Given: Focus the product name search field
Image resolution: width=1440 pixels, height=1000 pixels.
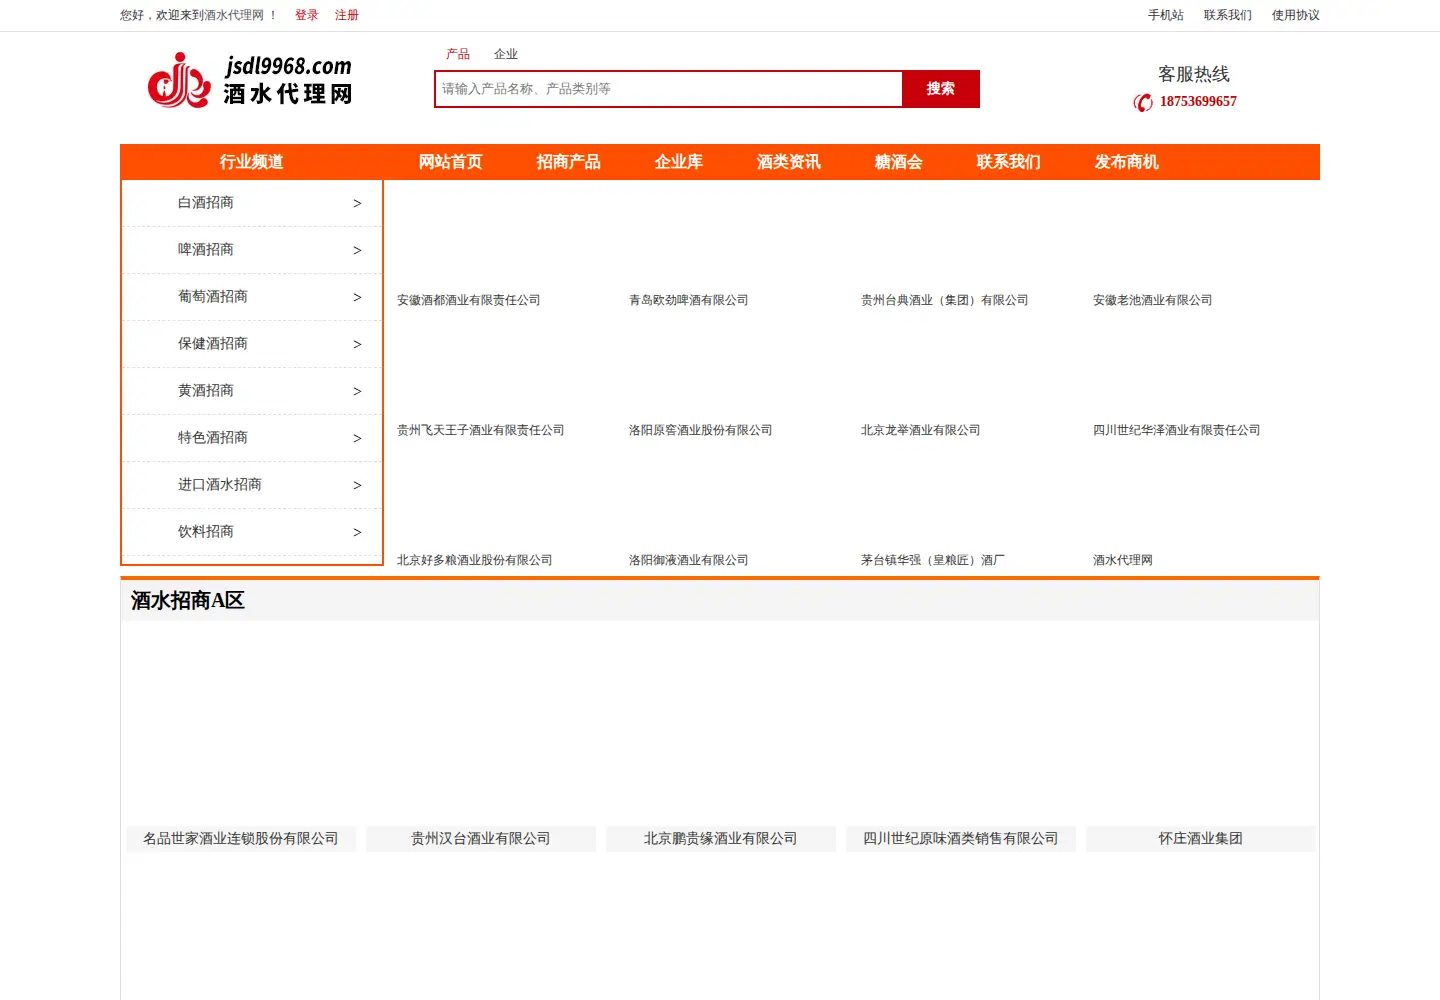Looking at the screenshot, I should [x=669, y=89].
